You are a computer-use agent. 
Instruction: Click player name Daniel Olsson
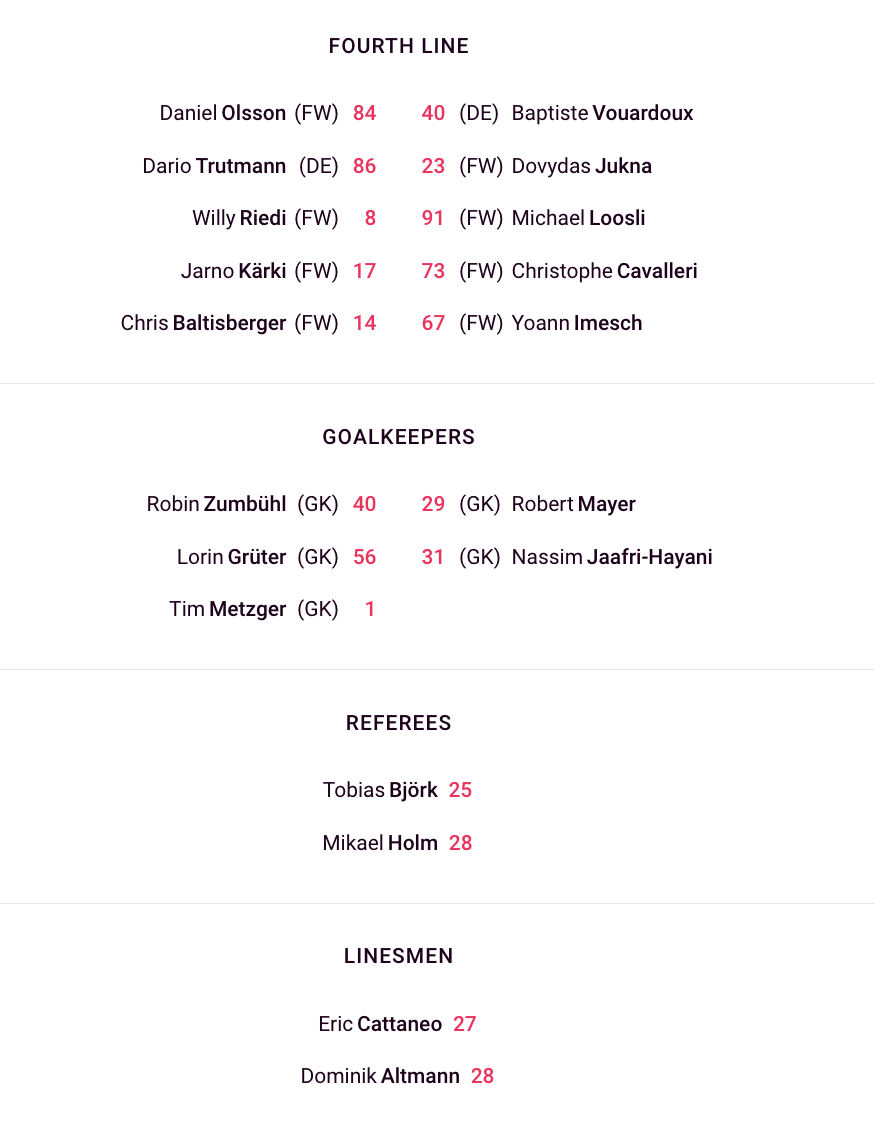(223, 113)
